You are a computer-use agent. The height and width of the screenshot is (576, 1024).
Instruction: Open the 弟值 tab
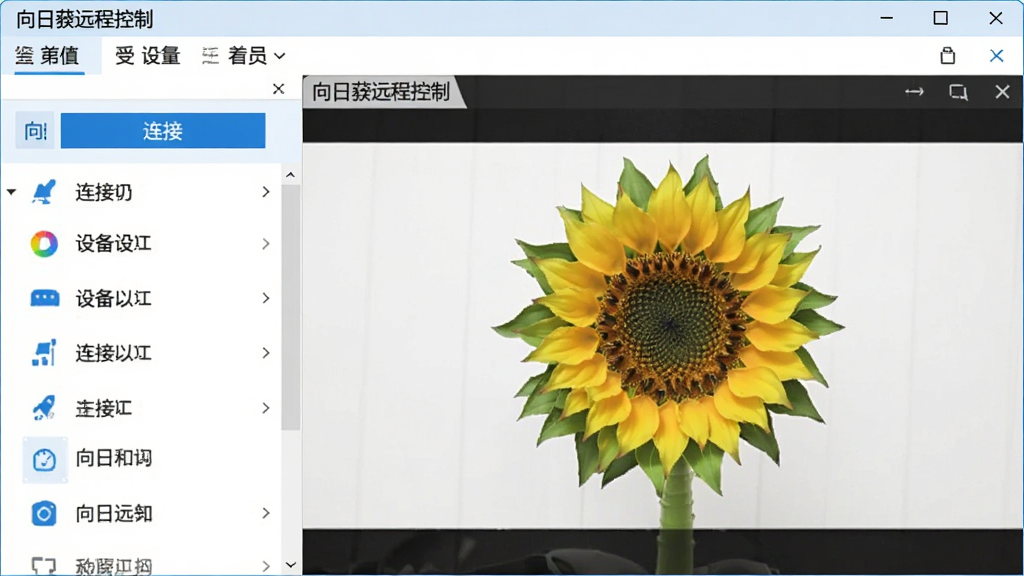point(48,56)
